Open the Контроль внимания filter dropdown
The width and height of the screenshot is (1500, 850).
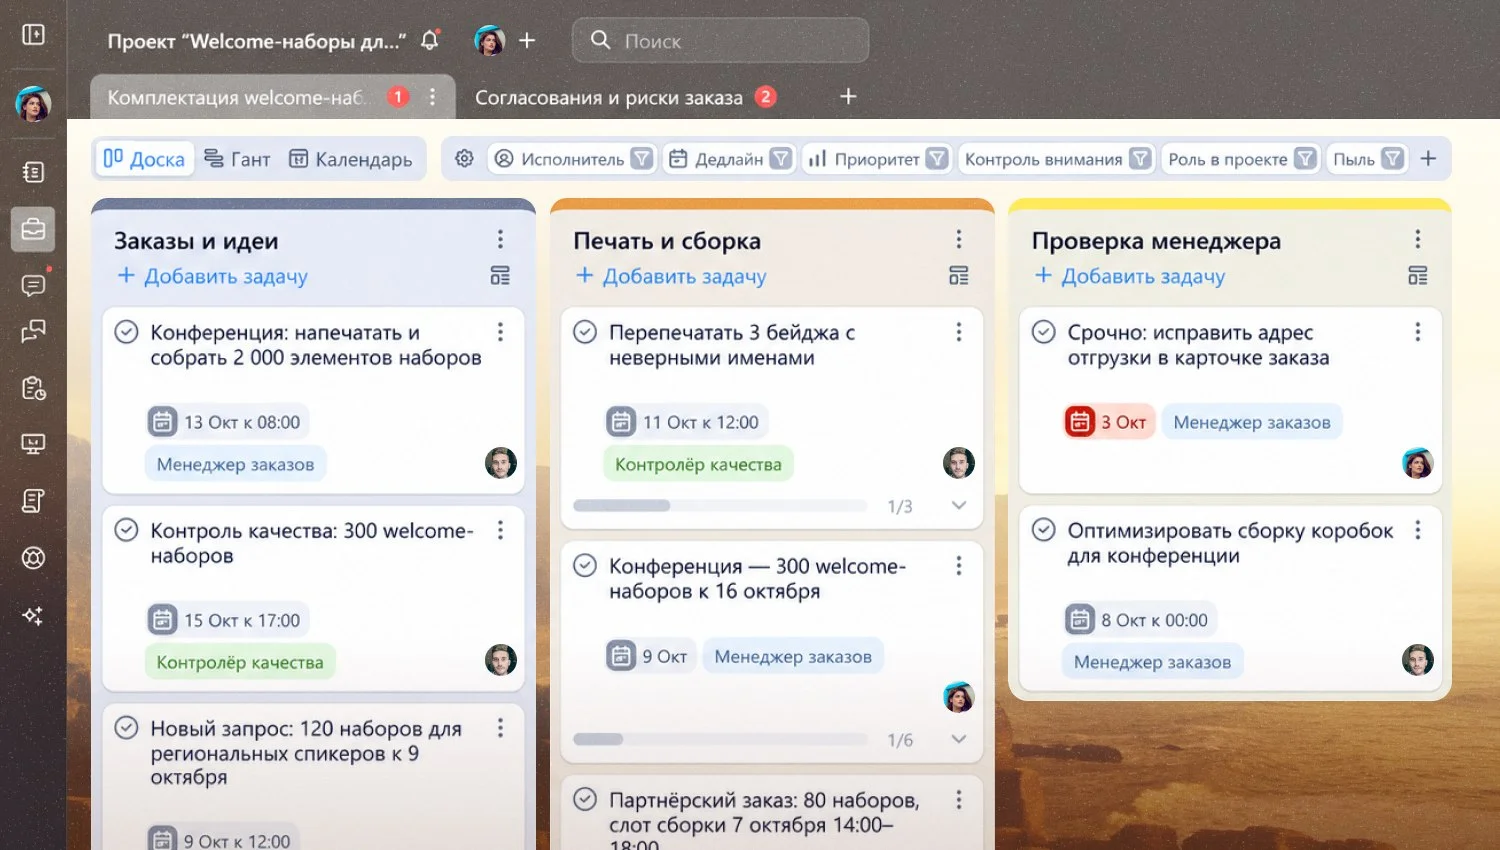(1056, 159)
